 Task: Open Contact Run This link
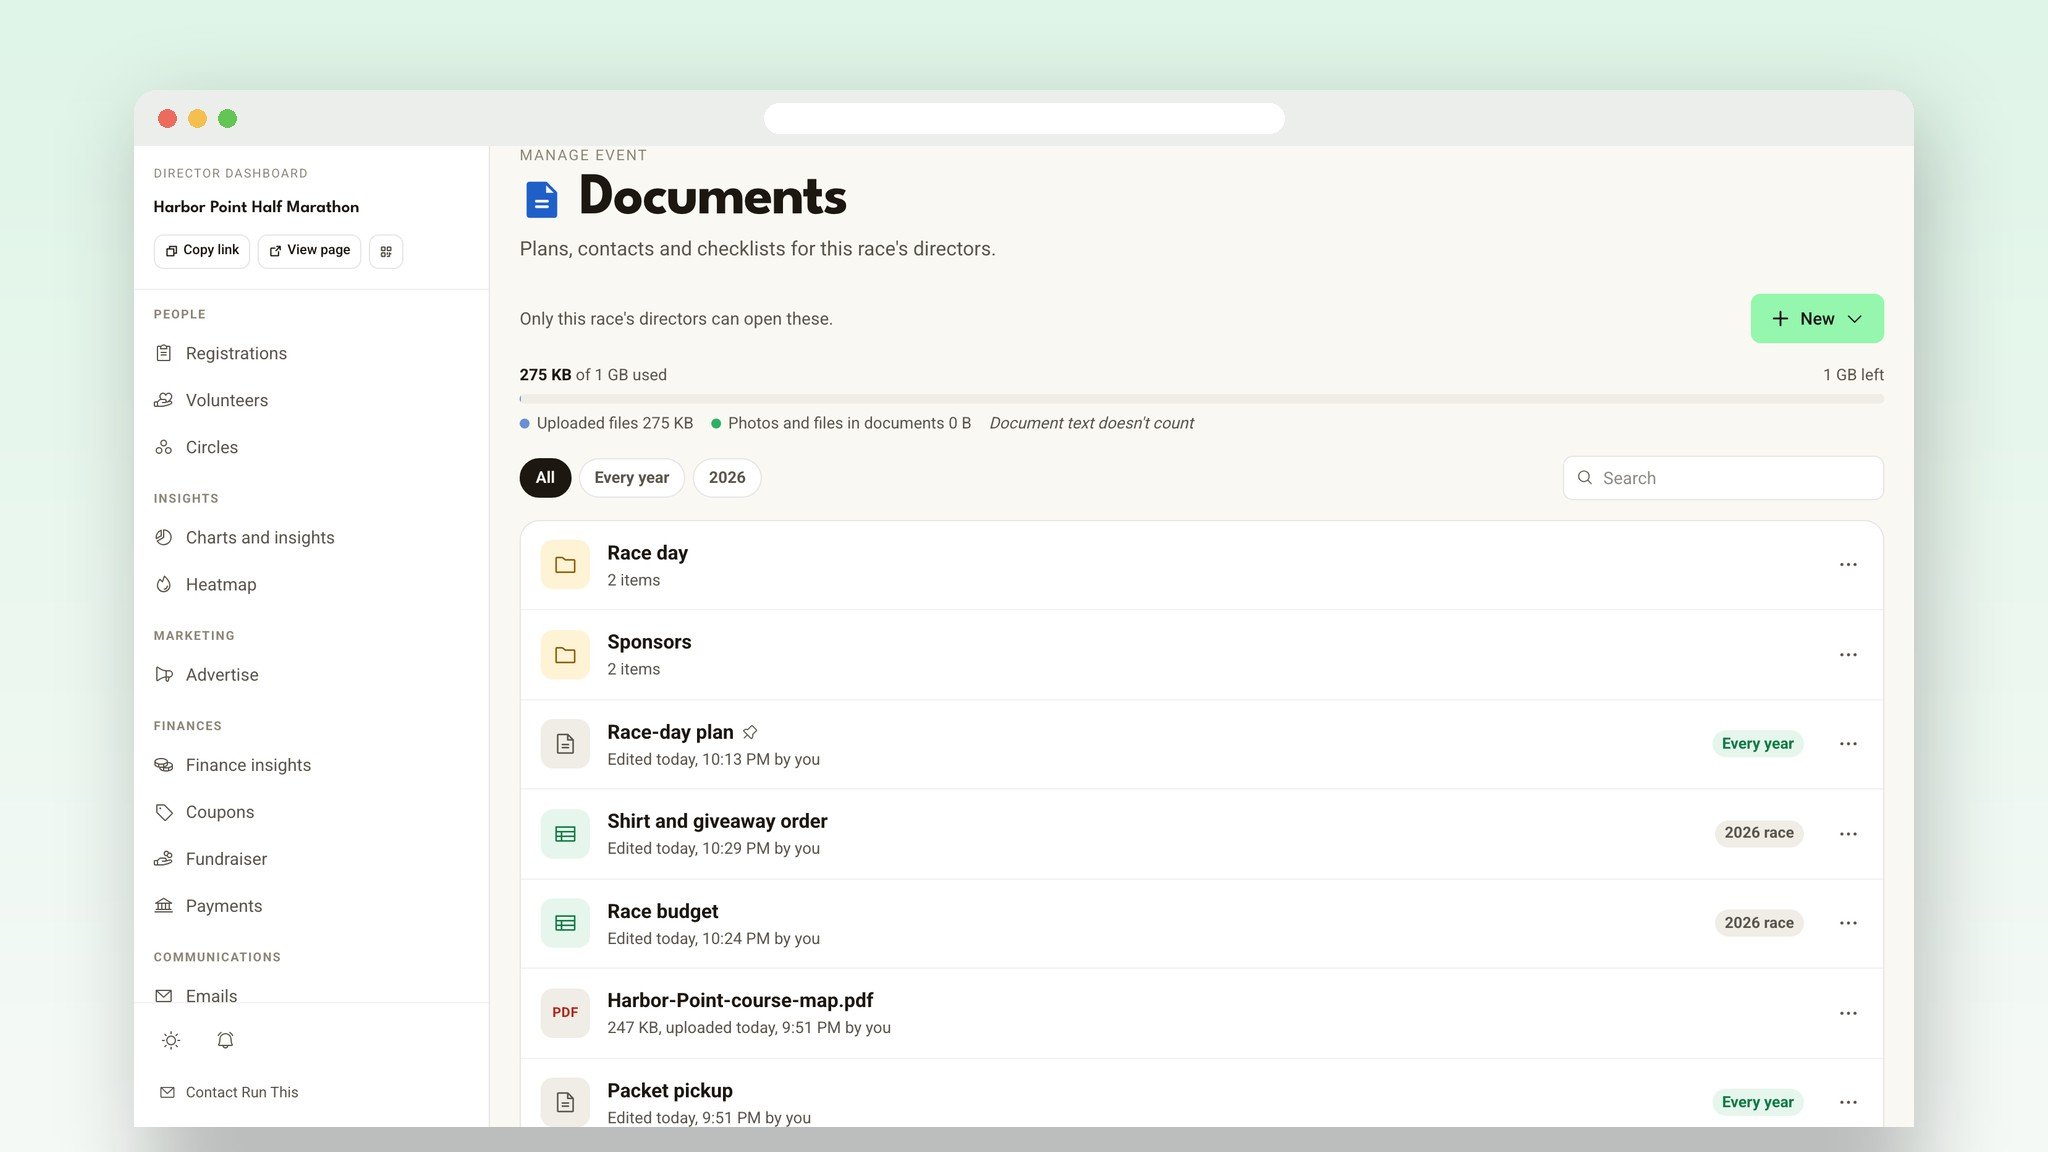pyautogui.click(x=229, y=1092)
